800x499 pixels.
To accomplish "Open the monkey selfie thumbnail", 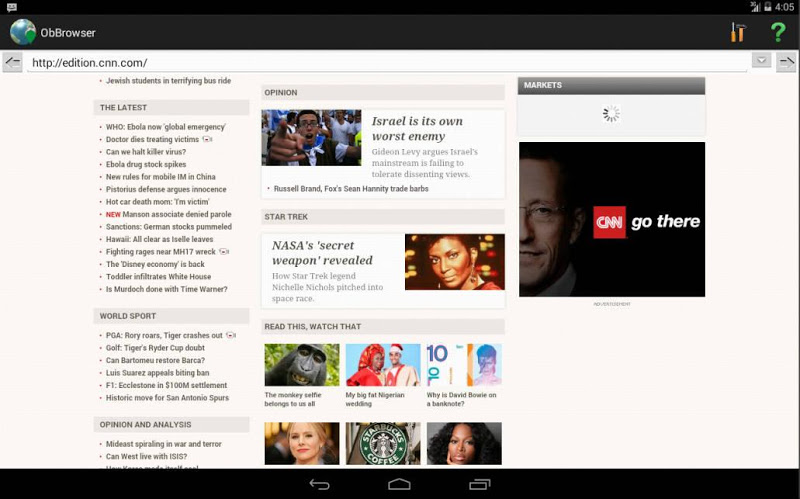I will click(302, 365).
